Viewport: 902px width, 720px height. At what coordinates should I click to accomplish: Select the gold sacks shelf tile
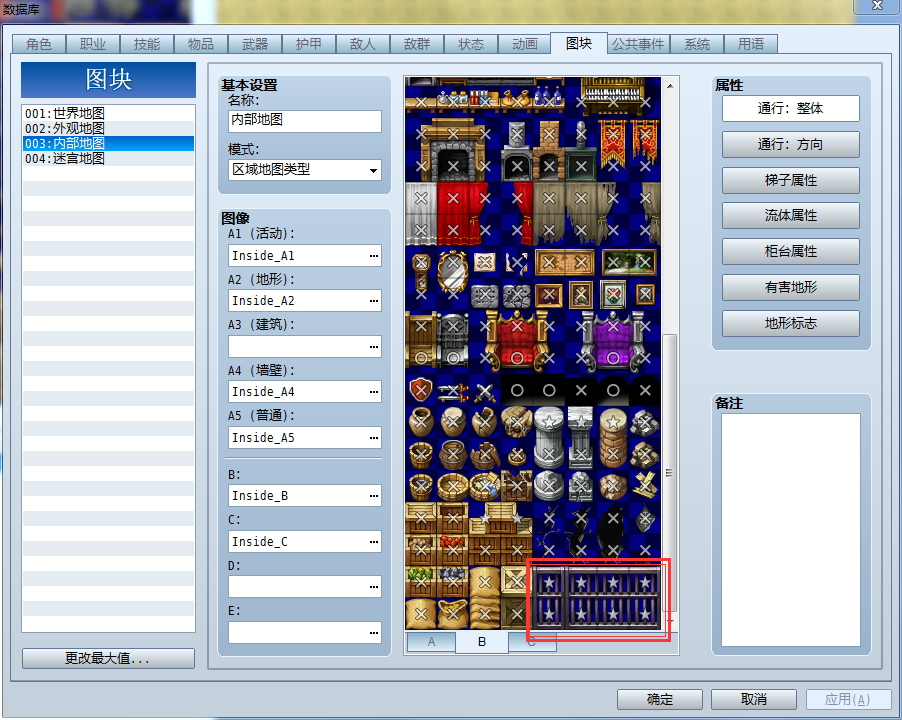tap(517, 98)
